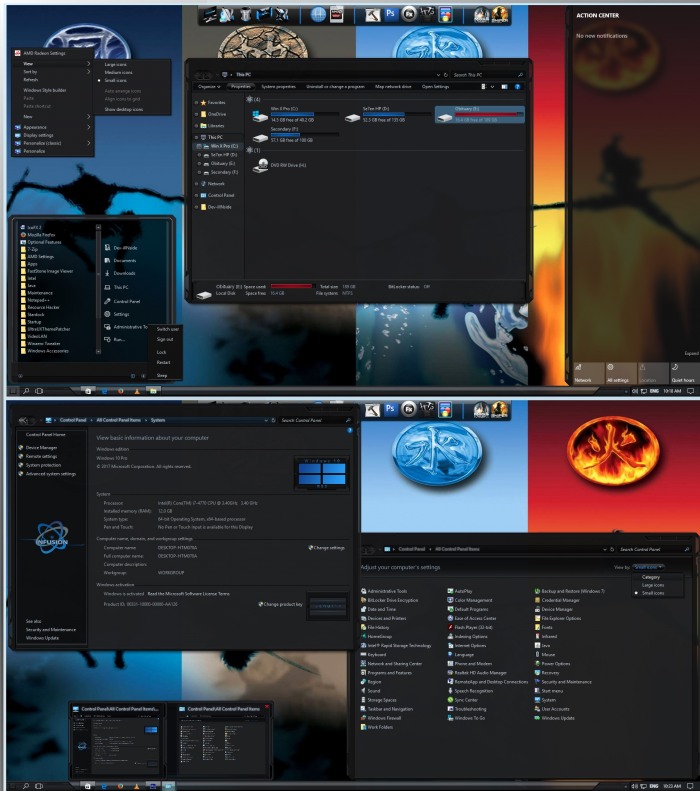
Task: Expand the Sort by submenu arrow
Action: 88,72
